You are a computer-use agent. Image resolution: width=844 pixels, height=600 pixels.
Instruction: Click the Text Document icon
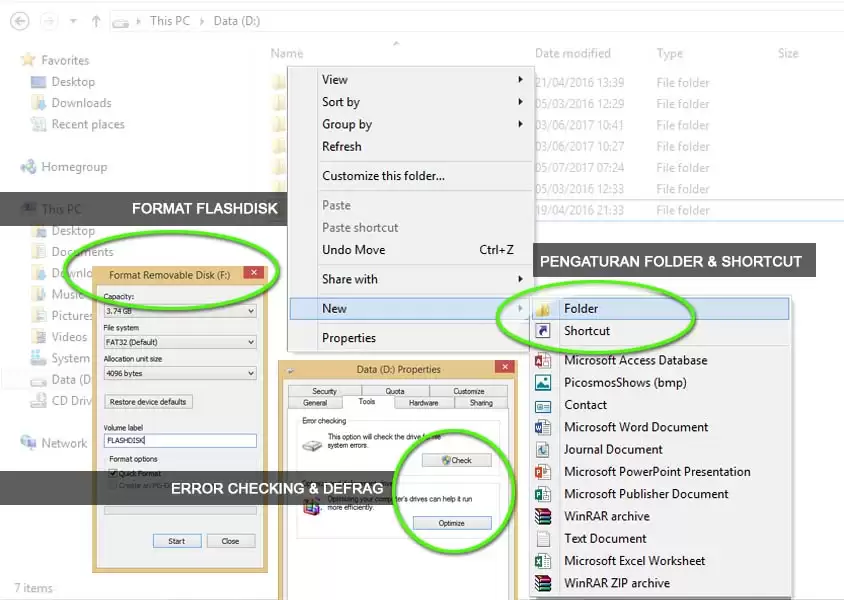click(543, 539)
